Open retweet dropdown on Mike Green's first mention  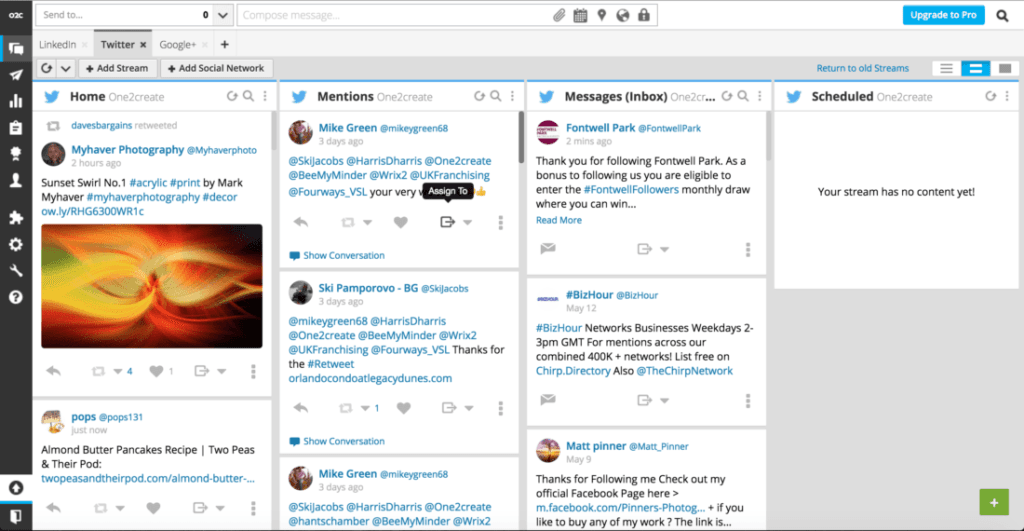pos(368,223)
